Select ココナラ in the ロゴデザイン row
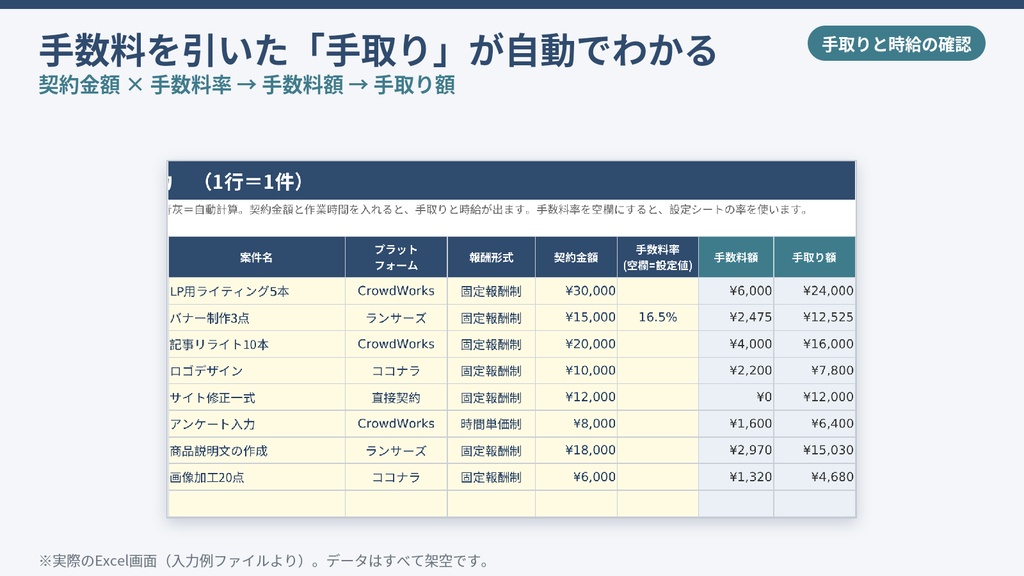This screenshot has height=576, width=1024. click(396, 371)
